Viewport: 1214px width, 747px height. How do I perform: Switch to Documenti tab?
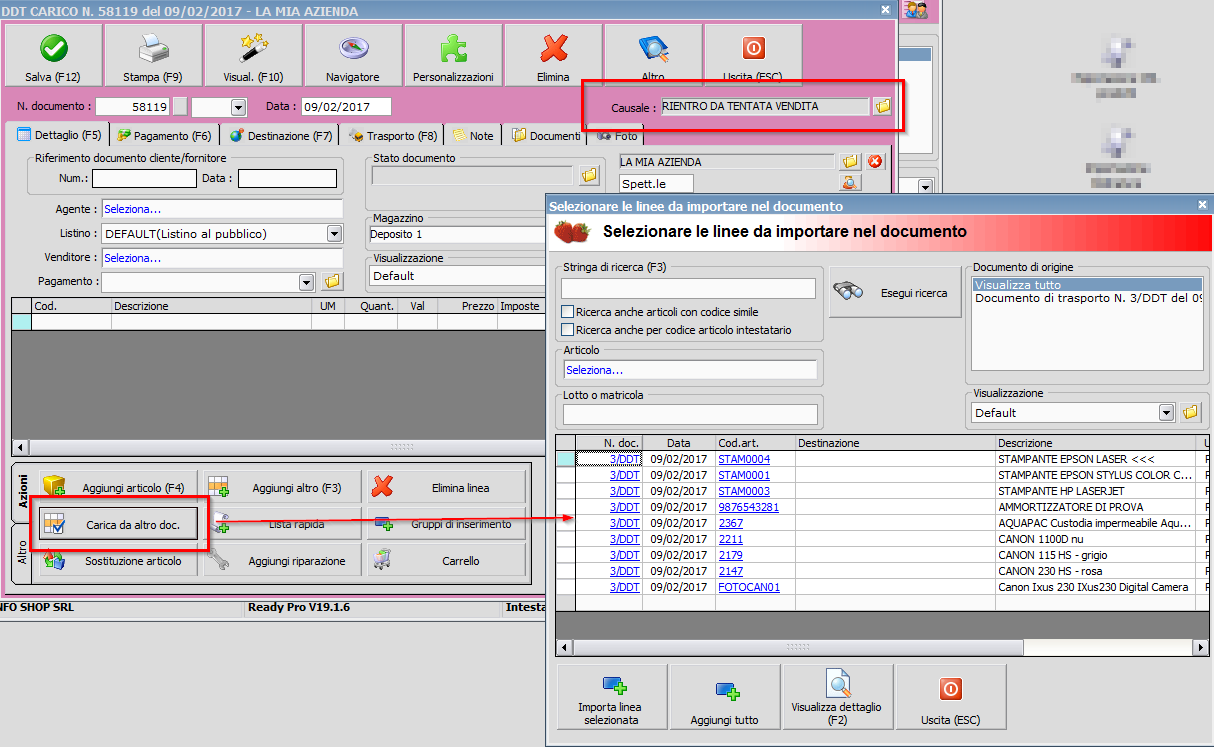pyautogui.click(x=546, y=135)
